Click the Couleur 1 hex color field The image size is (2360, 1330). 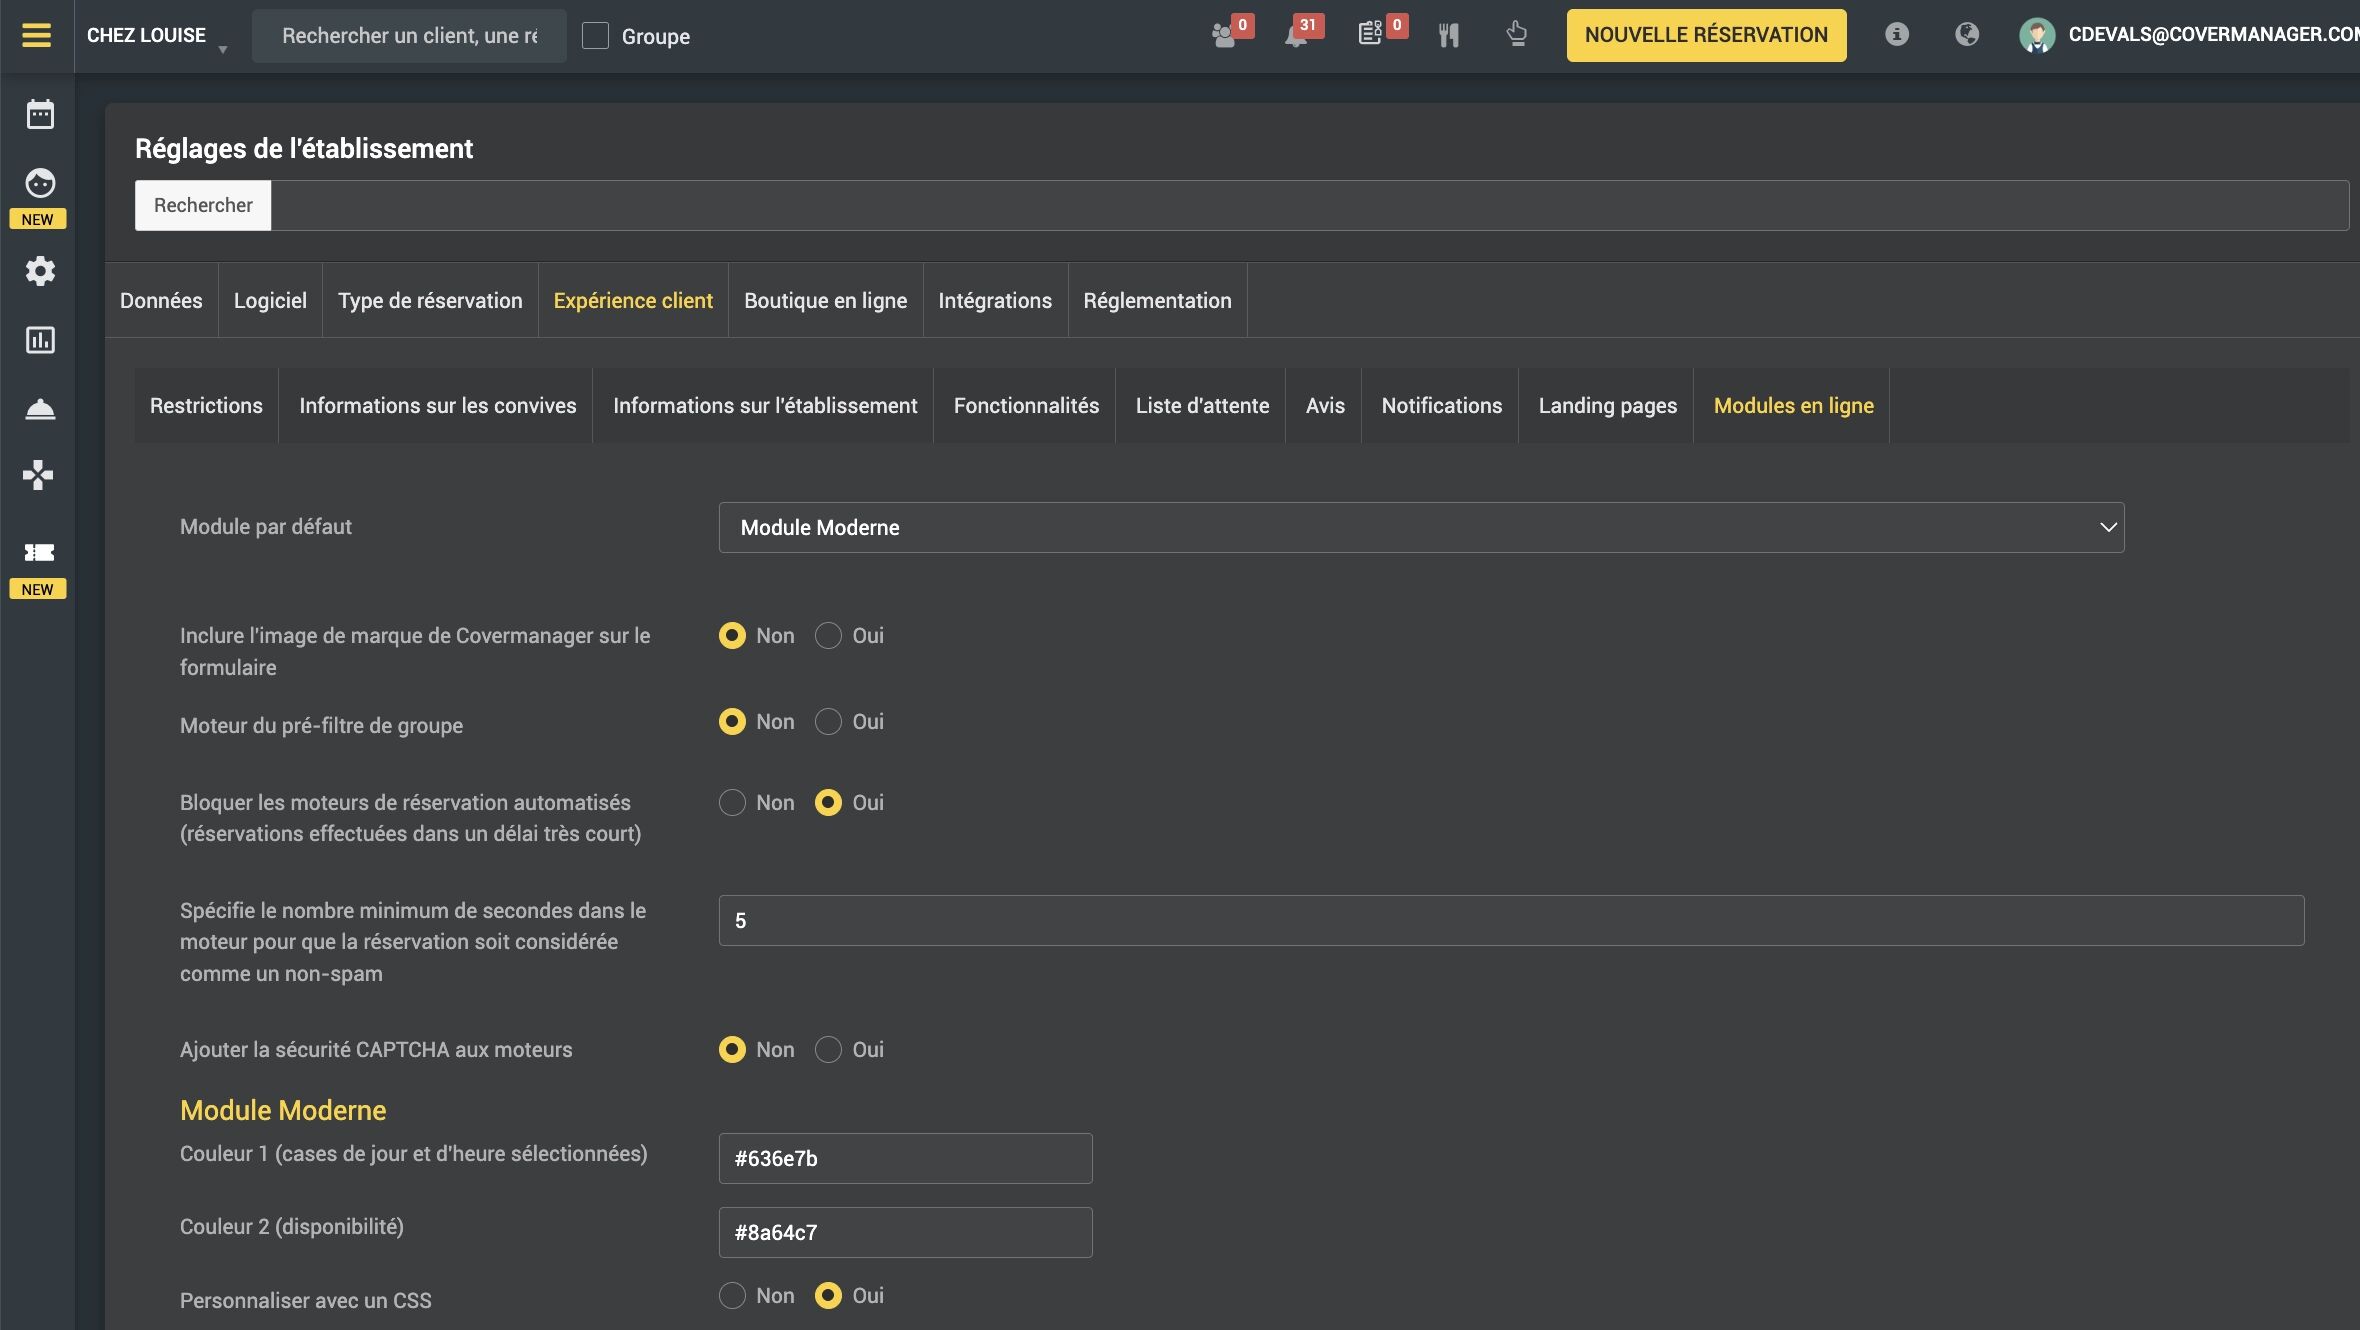pos(904,1158)
